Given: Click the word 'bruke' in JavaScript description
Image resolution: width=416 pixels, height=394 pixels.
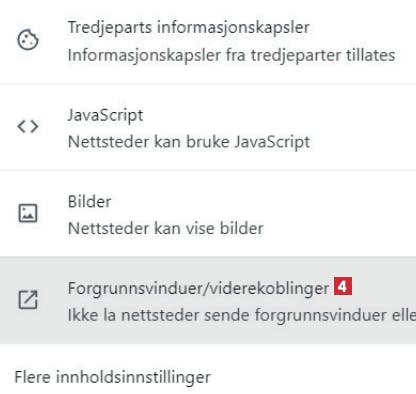Looking at the screenshot, I should pos(208,142).
